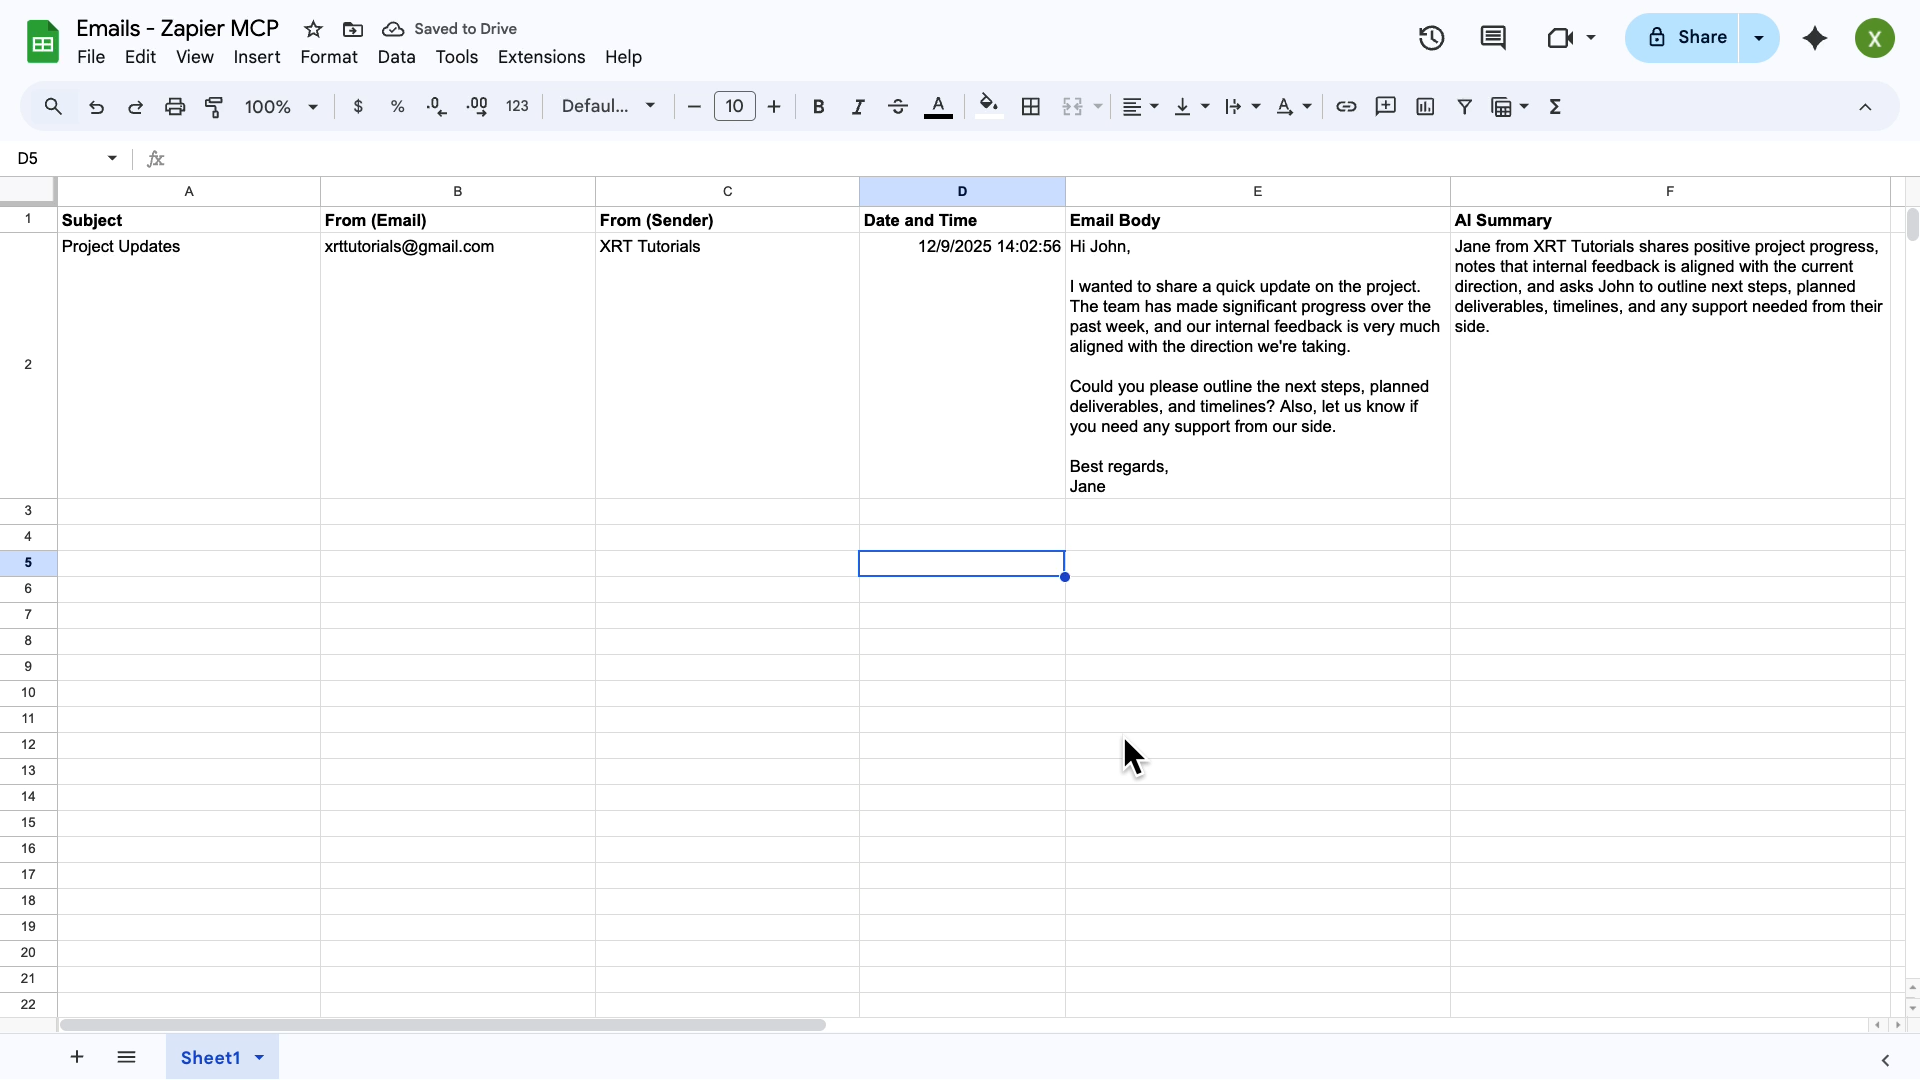Click the Gemini sparkle icon
1920x1080 pixels.
click(x=1814, y=38)
